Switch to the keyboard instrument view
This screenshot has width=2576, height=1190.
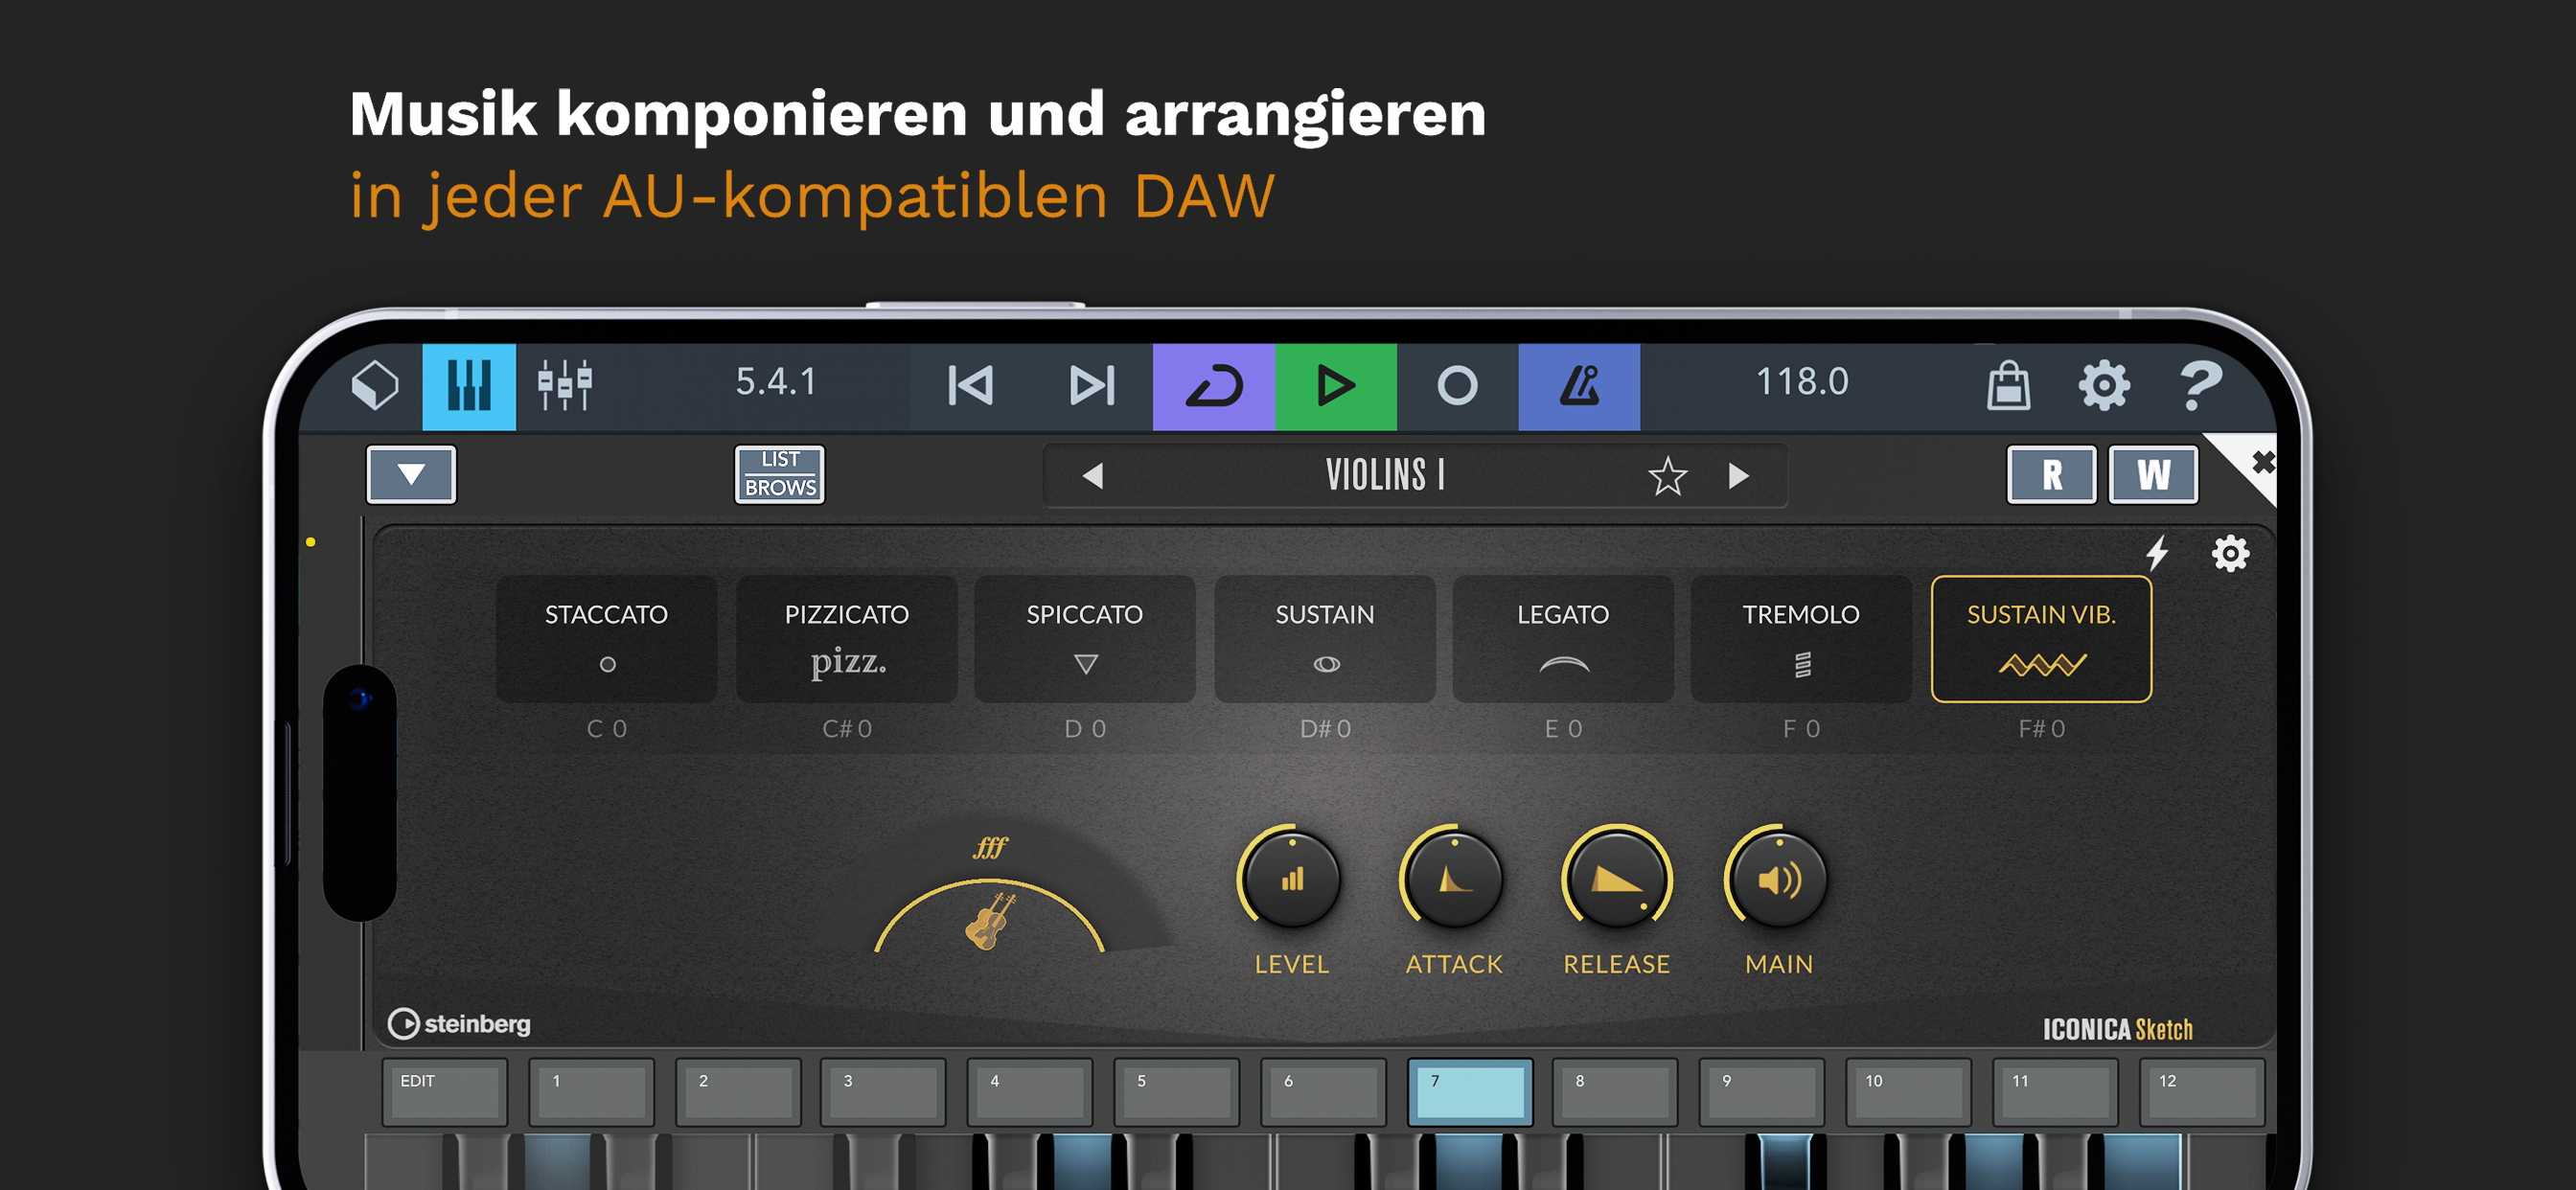click(x=468, y=386)
